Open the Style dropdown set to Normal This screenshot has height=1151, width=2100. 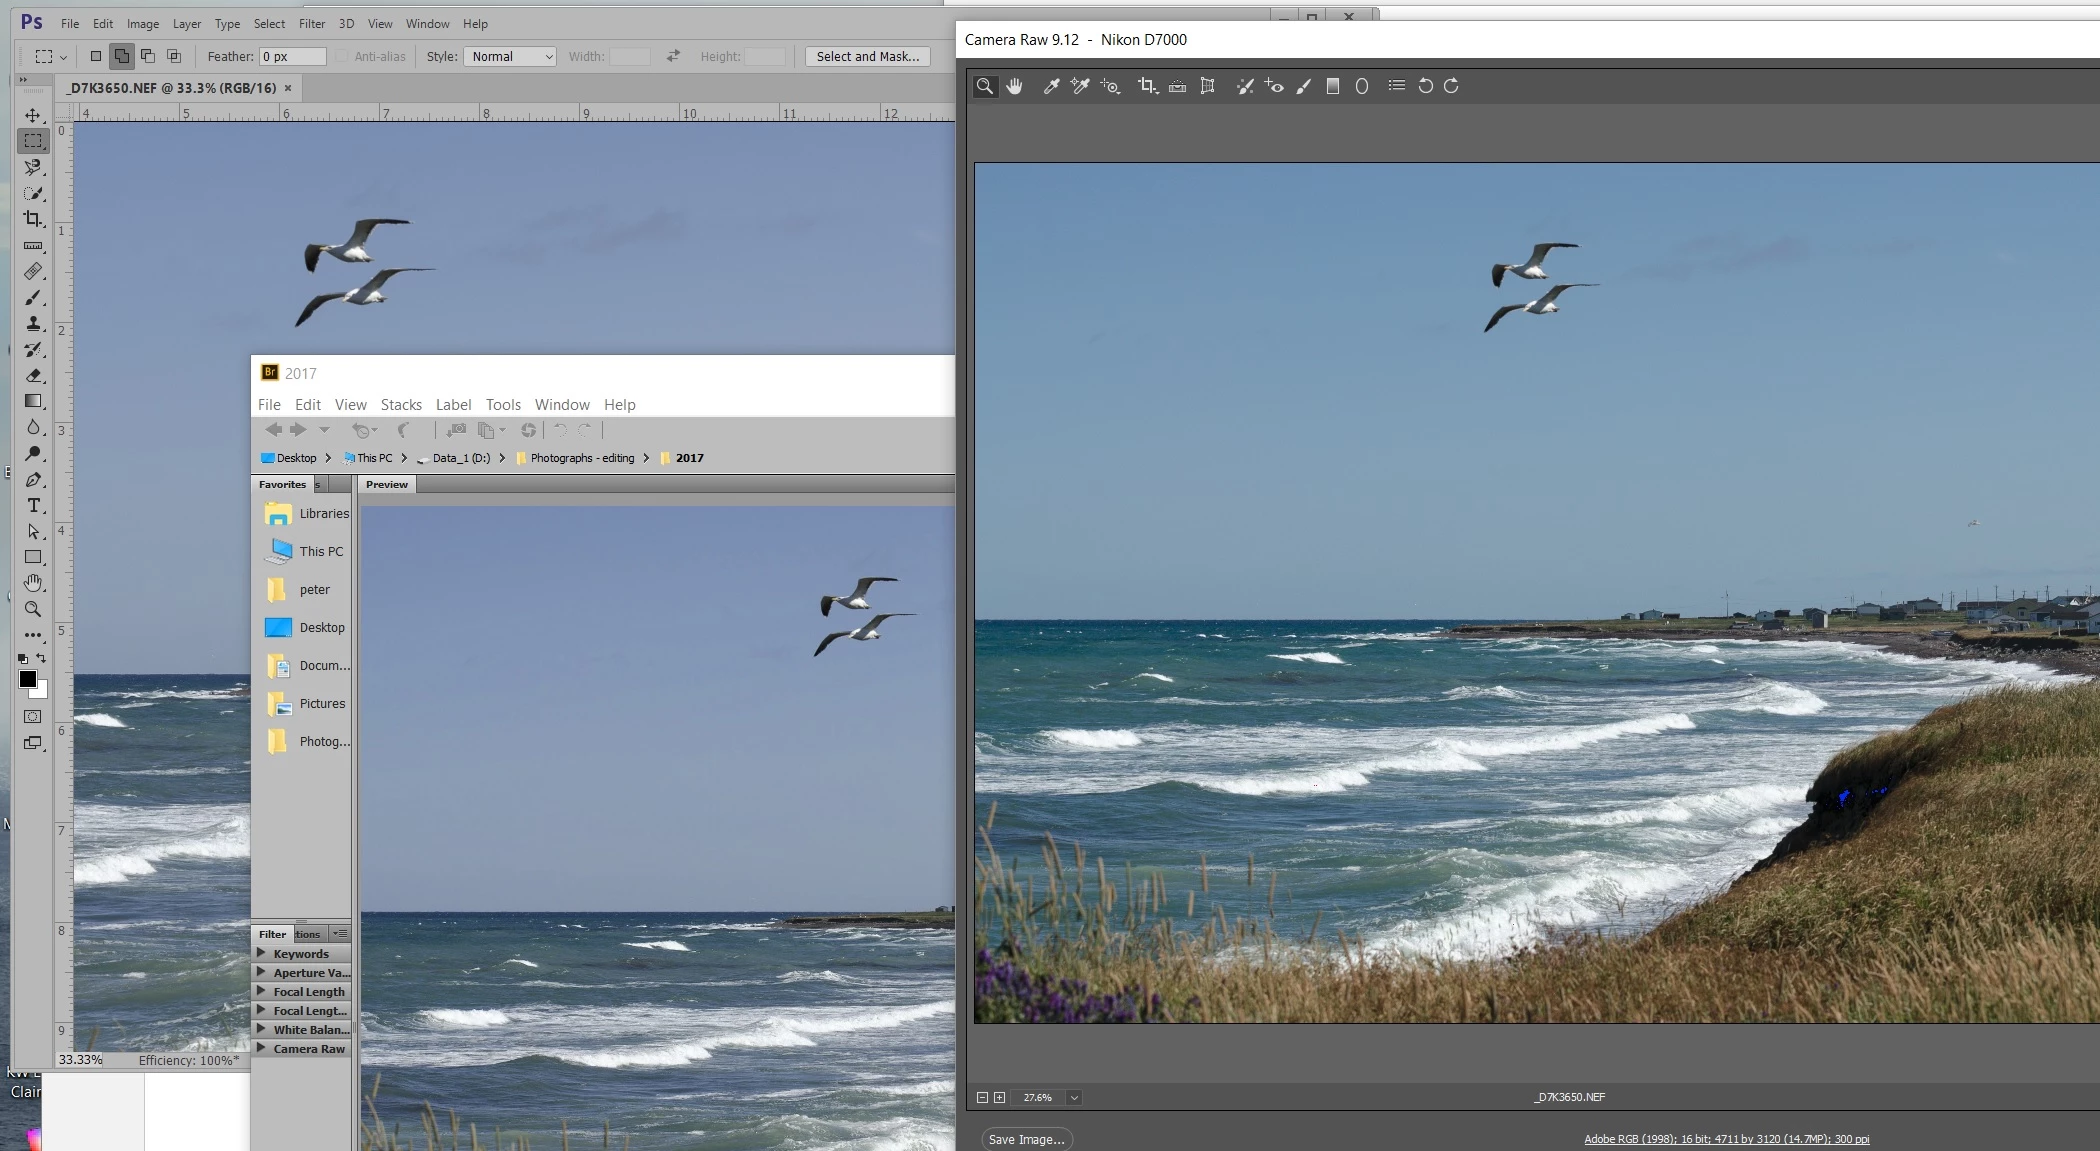point(510,56)
